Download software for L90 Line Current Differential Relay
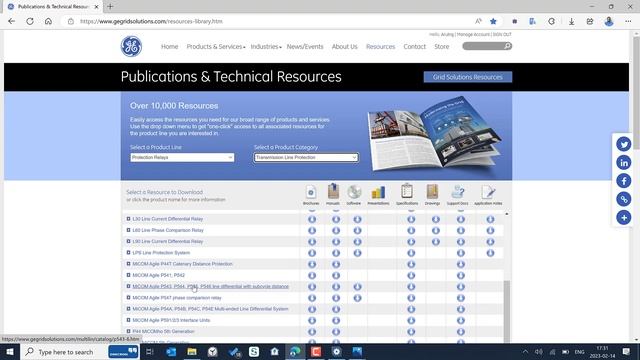Image resolution: width=640 pixels, height=360 pixels. pyautogui.click(x=357, y=242)
